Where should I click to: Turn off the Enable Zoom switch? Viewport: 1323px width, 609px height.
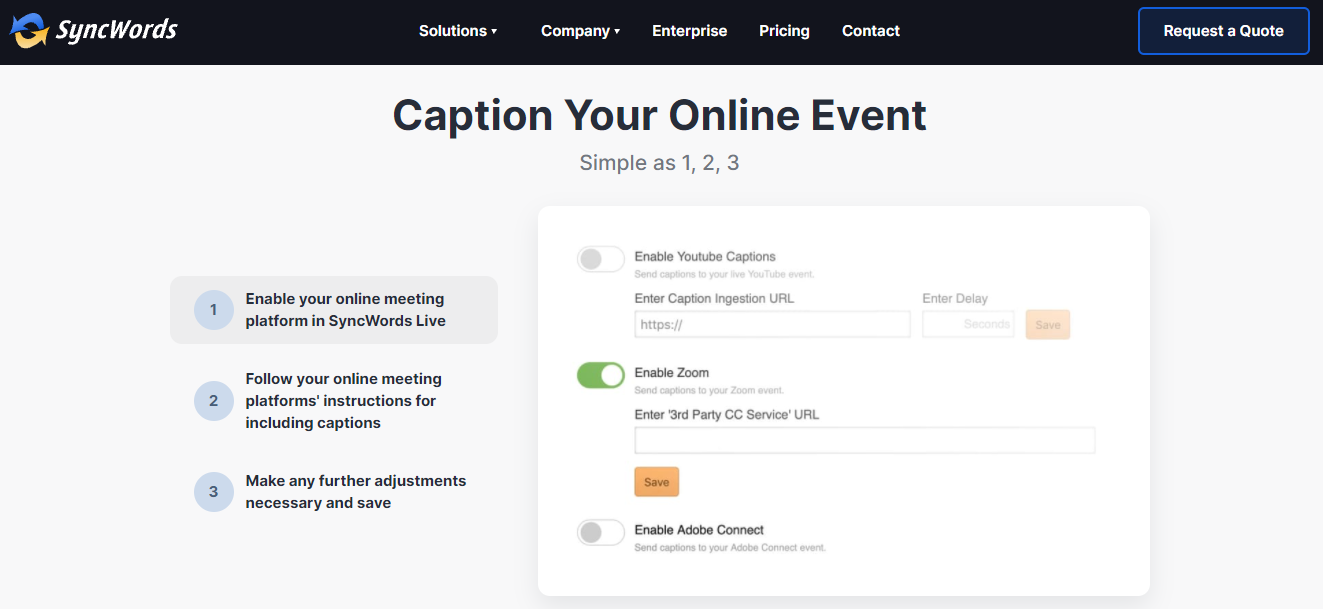click(601, 375)
